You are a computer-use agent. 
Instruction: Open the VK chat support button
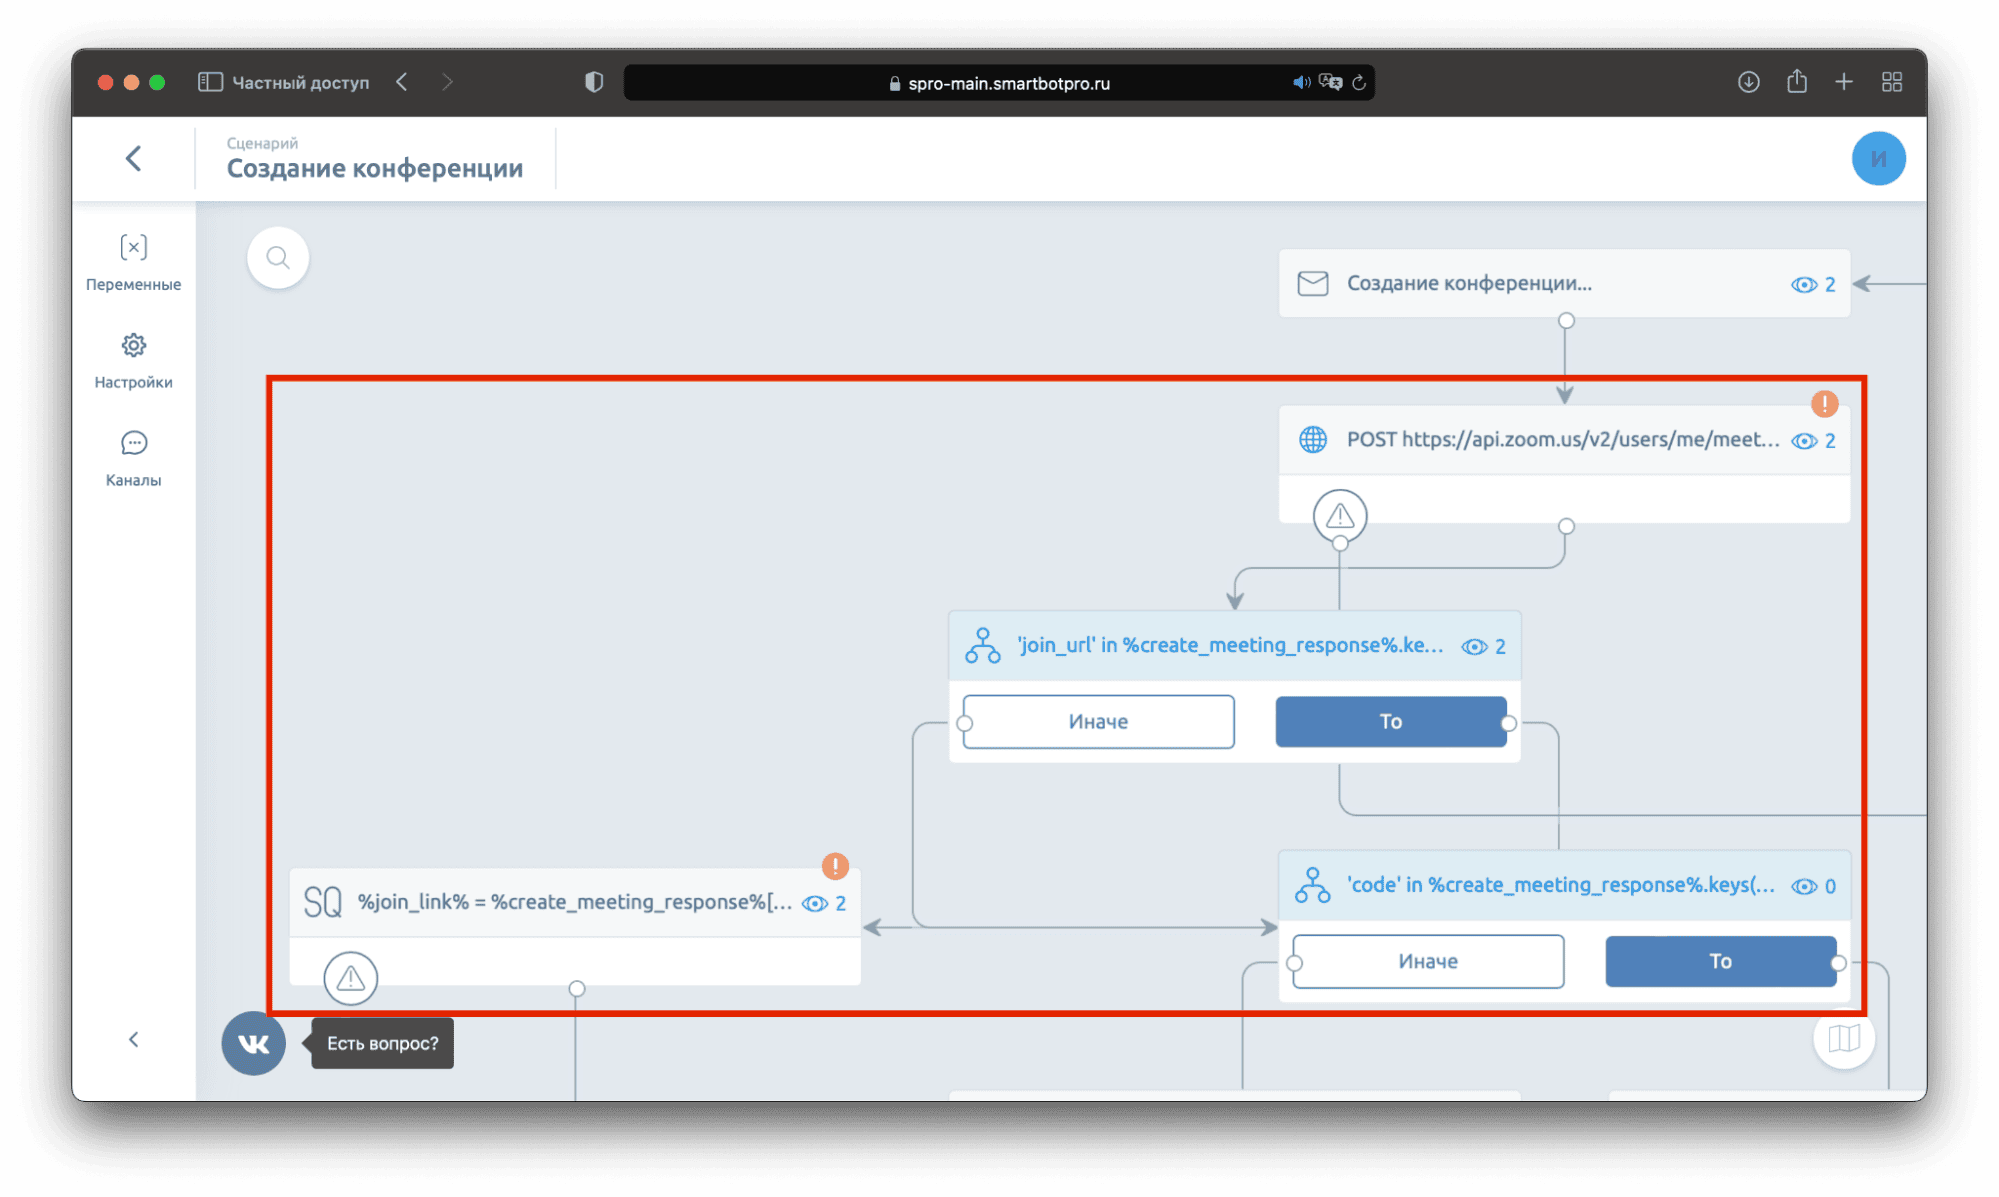pyautogui.click(x=253, y=1043)
